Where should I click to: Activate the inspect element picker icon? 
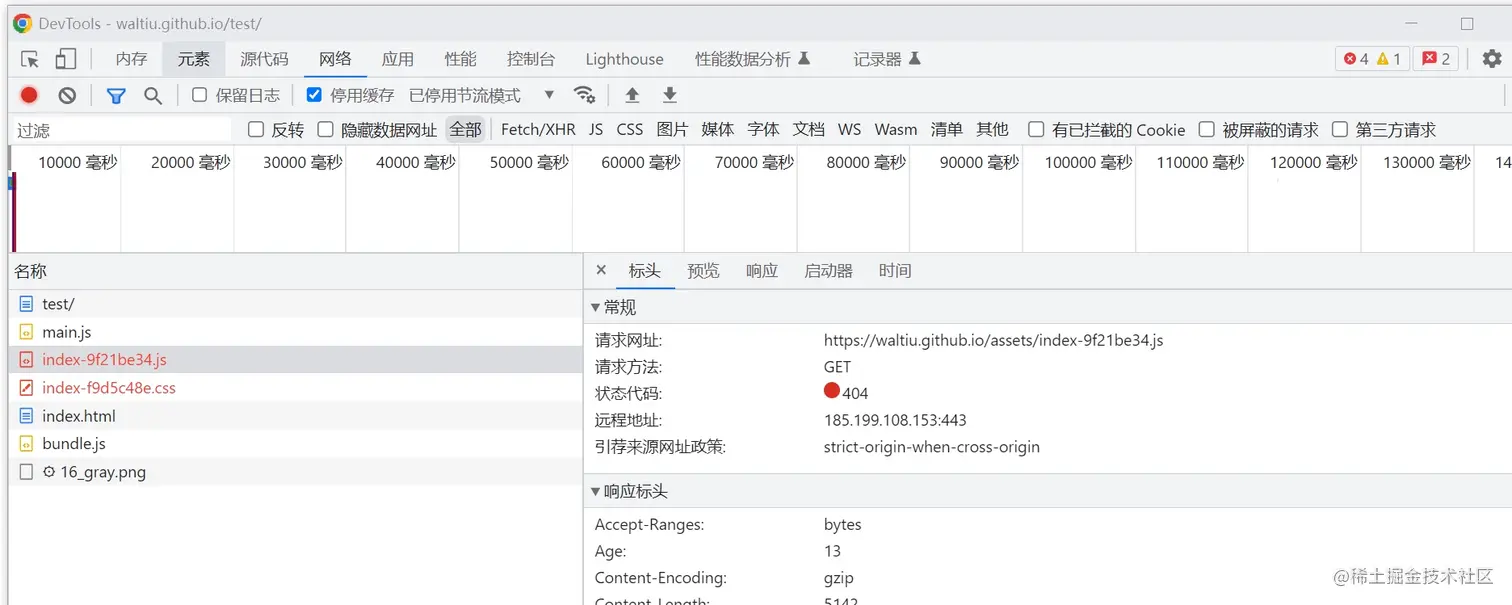tap(30, 59)
